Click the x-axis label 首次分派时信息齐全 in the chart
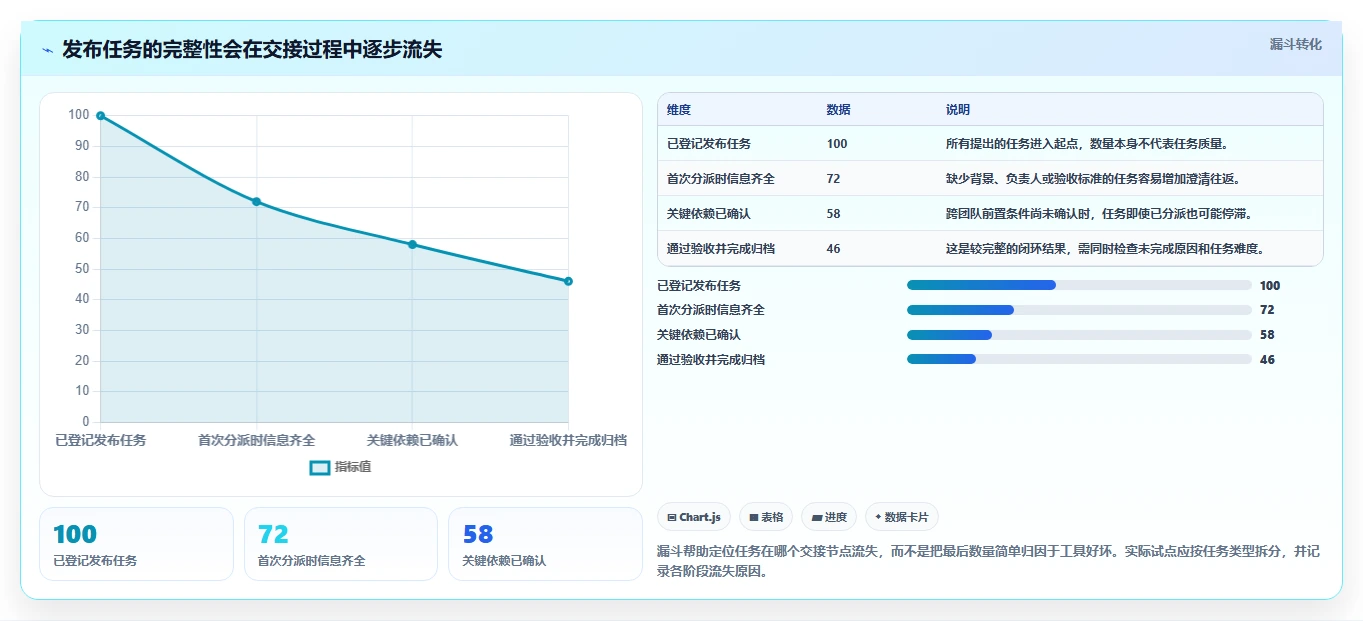Image resolution: width=1363 pixels, height=621 pixels. tap(256, 440)
